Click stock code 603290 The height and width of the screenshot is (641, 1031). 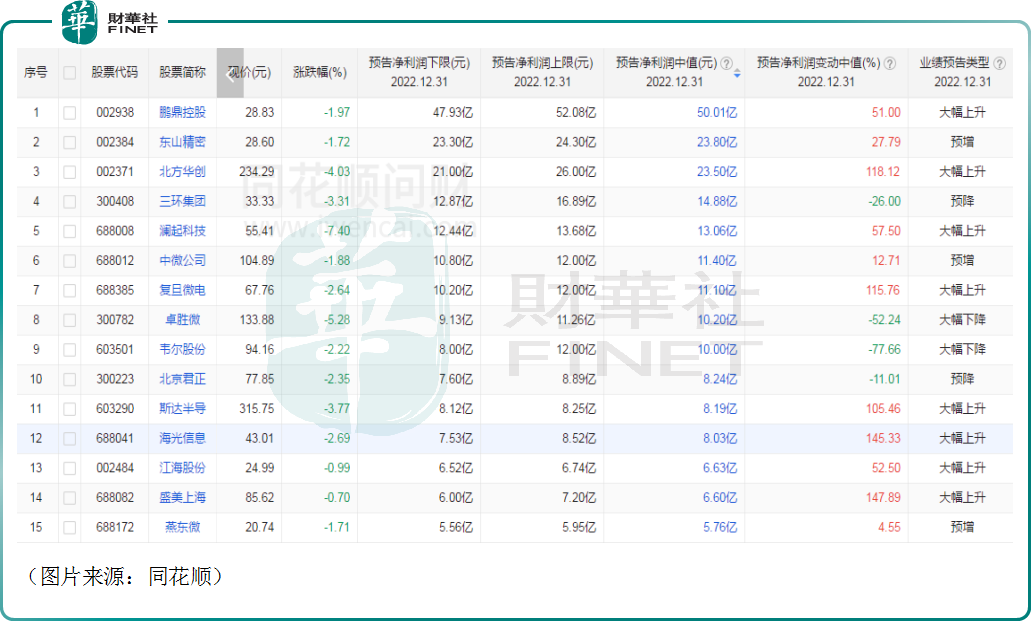click(x=115, y=408)
